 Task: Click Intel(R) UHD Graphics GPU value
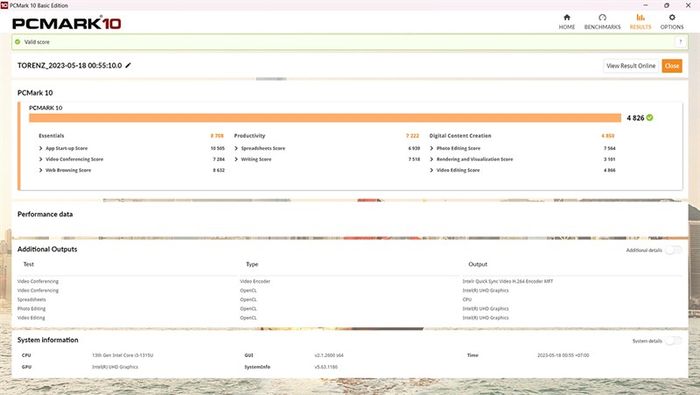[115, 367]
